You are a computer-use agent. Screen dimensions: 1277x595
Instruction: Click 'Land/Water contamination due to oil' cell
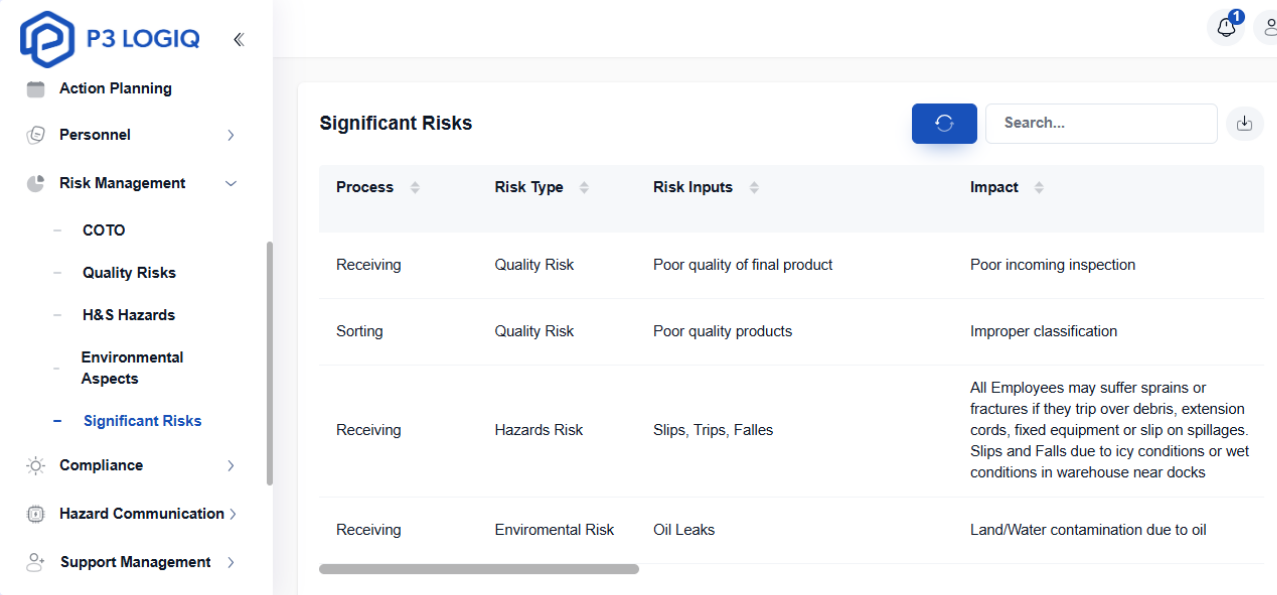[x=1088, y=530]
